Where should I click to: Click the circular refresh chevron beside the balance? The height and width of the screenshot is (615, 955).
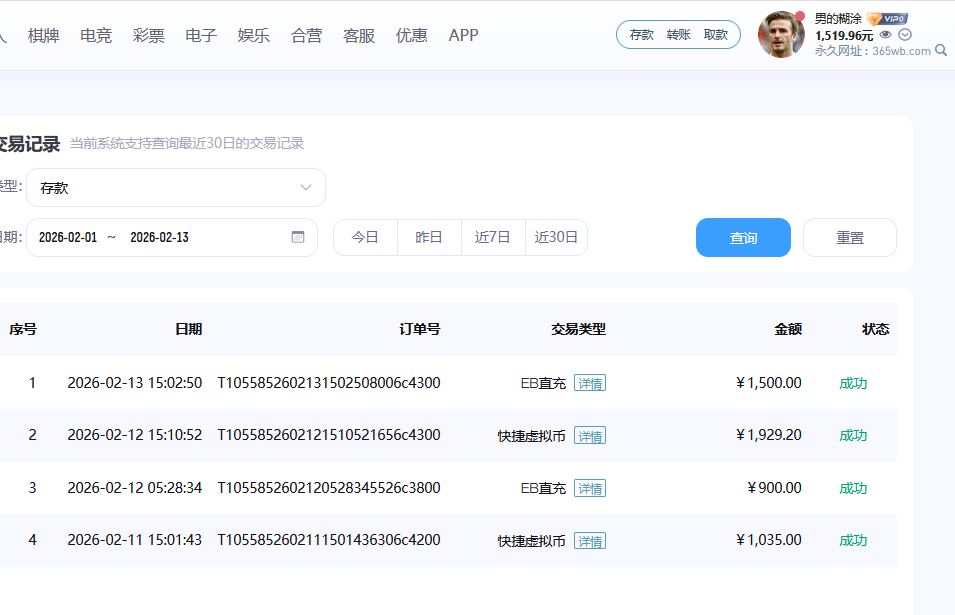pyautogui.click(x=904, y=33)
